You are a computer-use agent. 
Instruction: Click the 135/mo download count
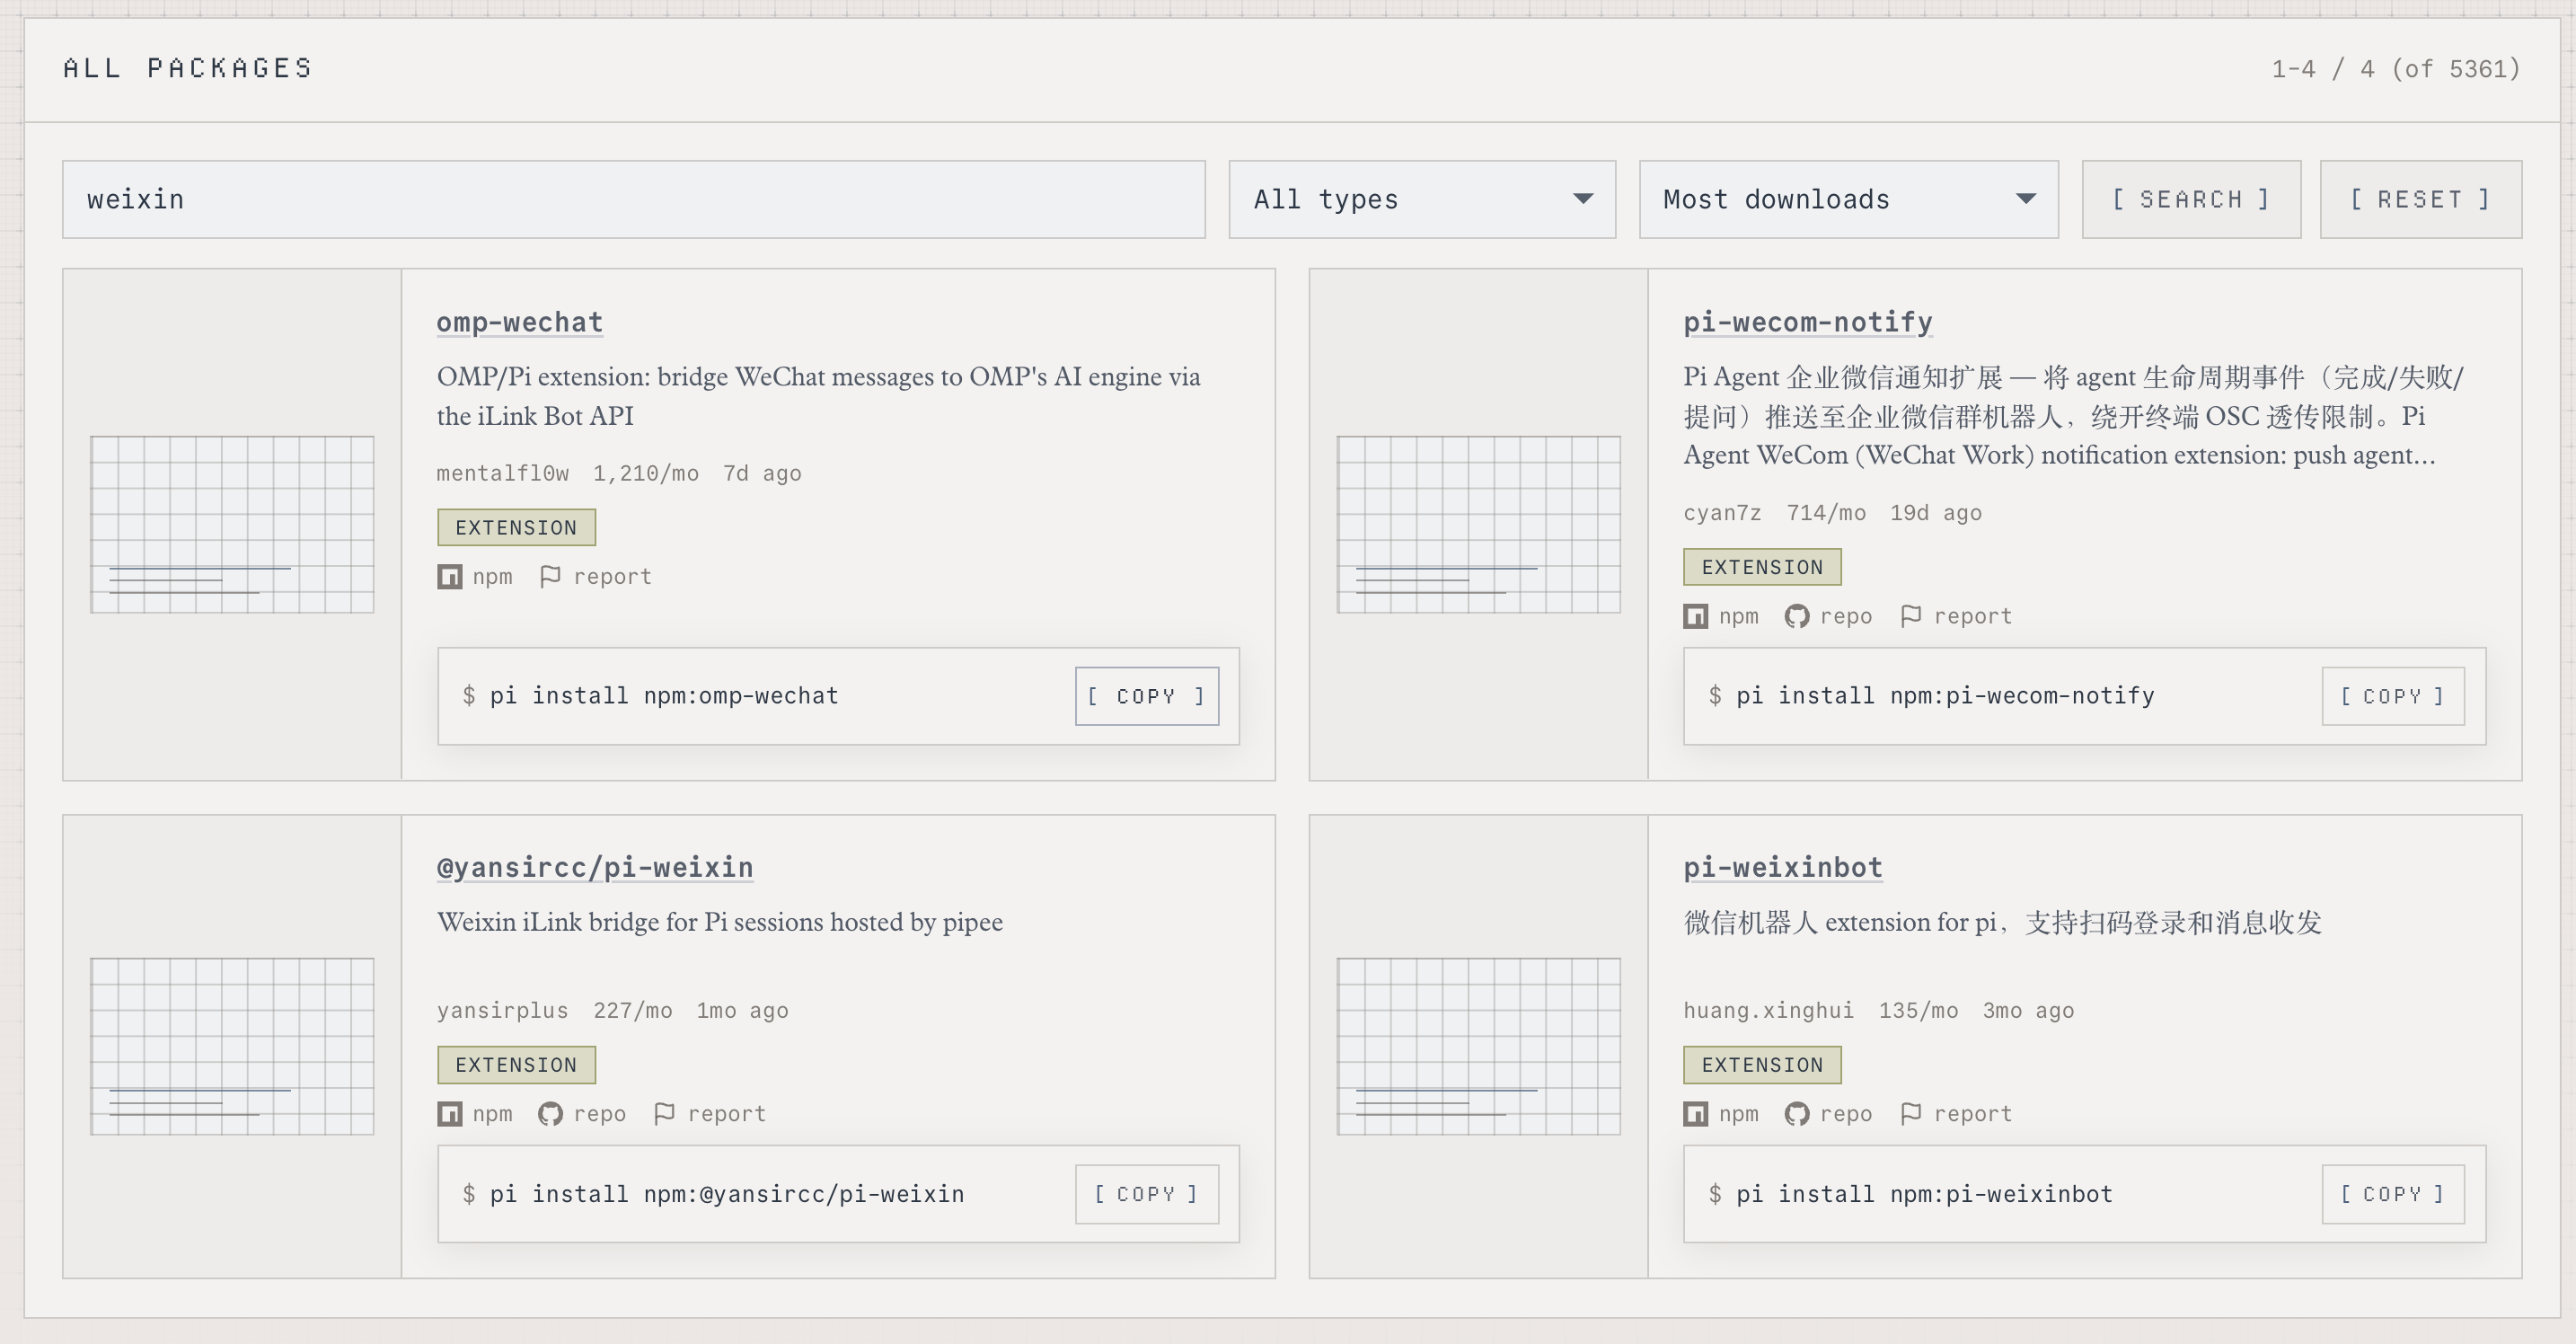(1918, 1011)
